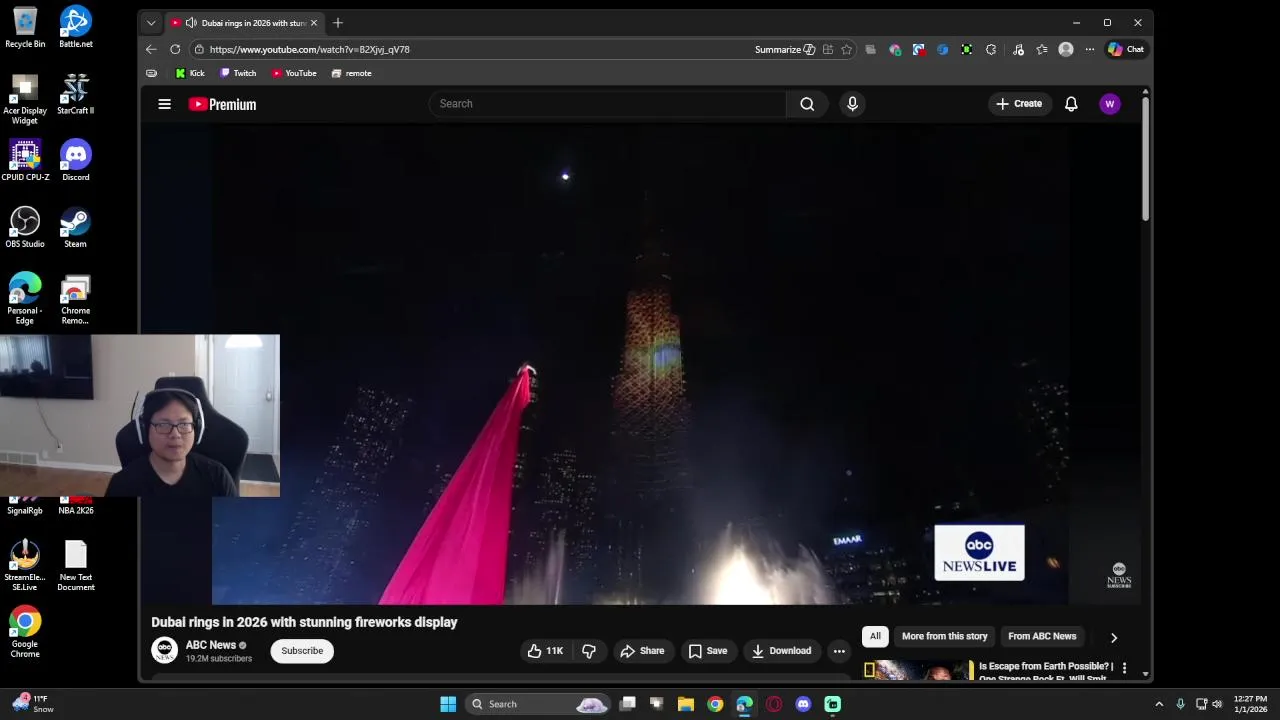Screen dimensions: 1280x720
Task: Click the Summarize button in address bar
Action: click(x=785, y=49)
